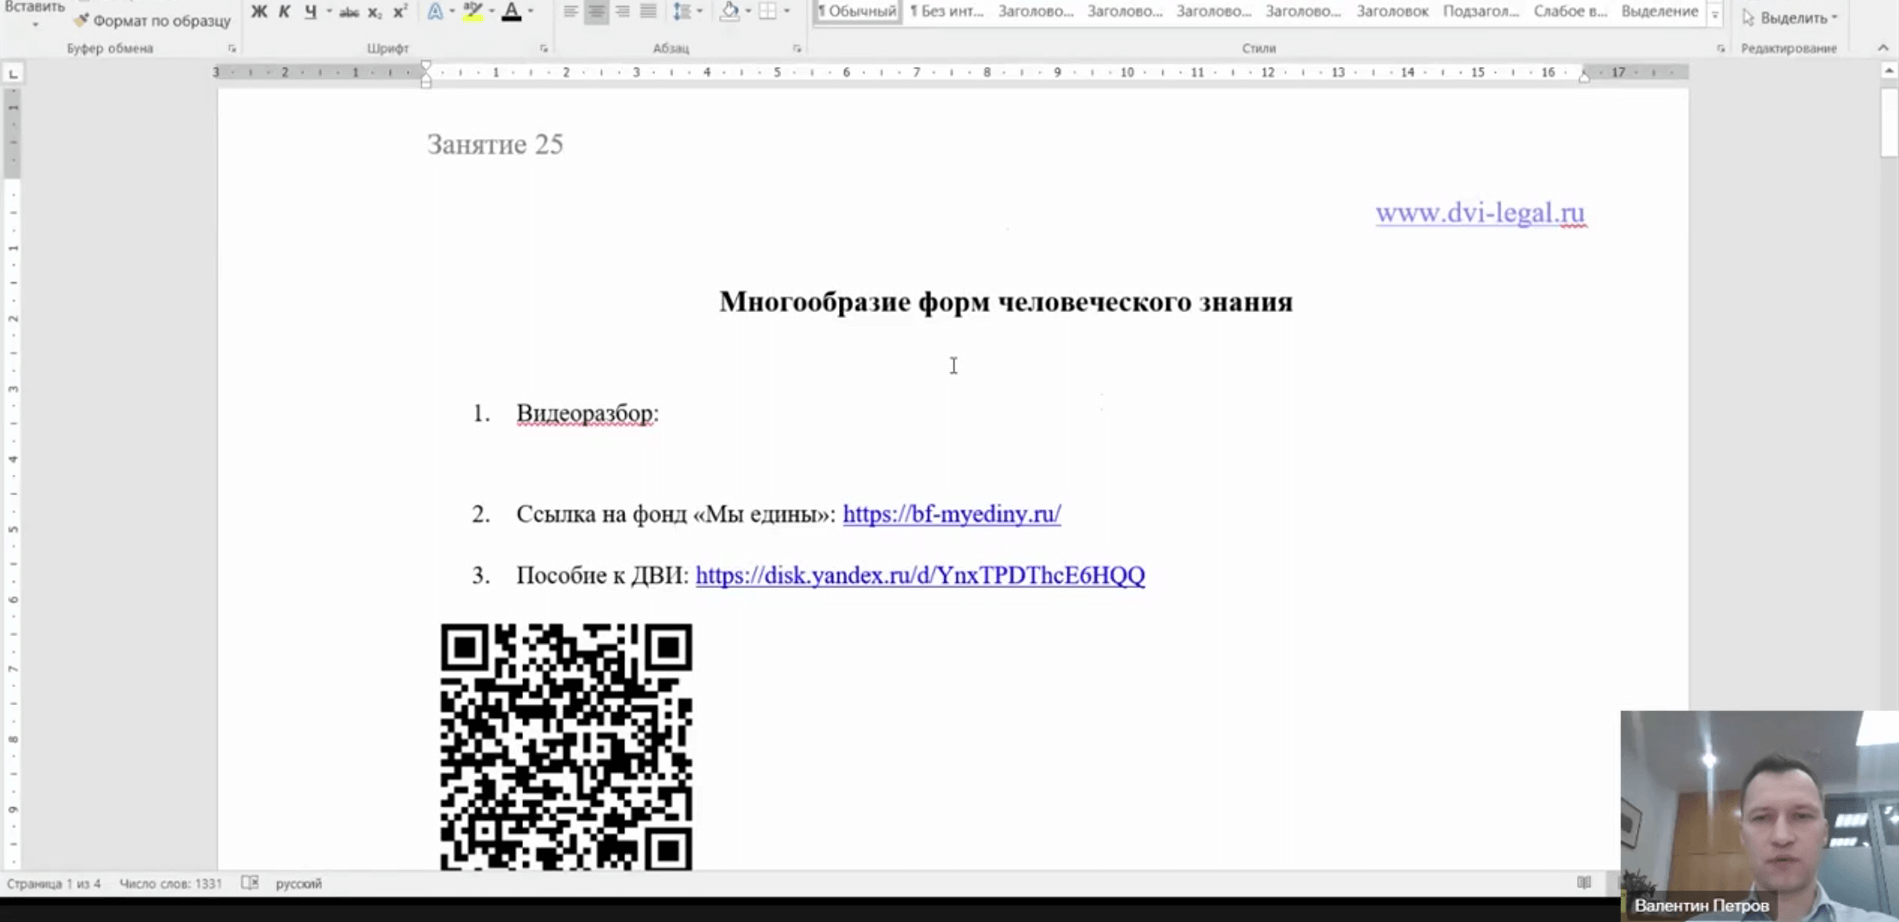Apply the Слабое в... style
This screenshot has height=922, width=1899.
point(1570,11)
